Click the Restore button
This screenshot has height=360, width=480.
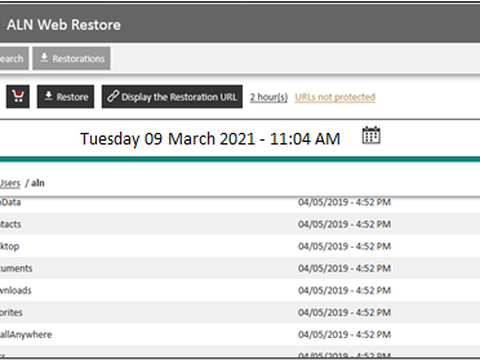tap(66, 97)
